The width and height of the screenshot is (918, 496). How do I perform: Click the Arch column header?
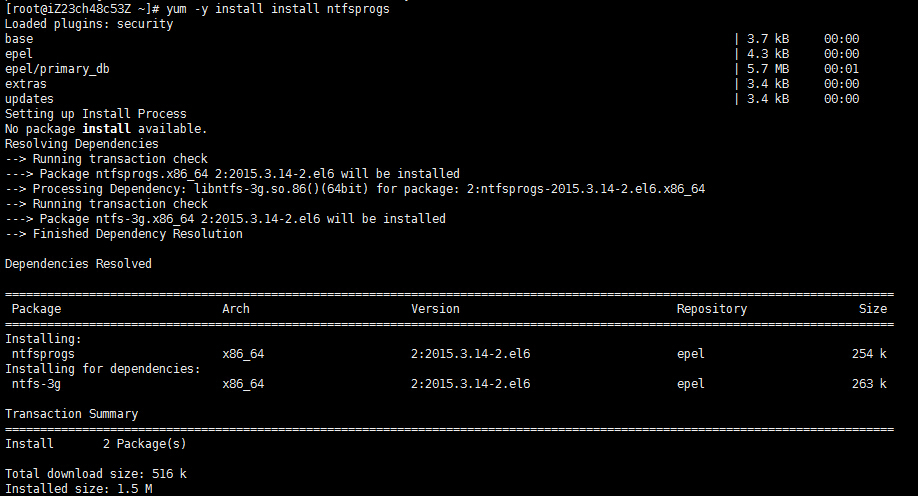point(236,309)
